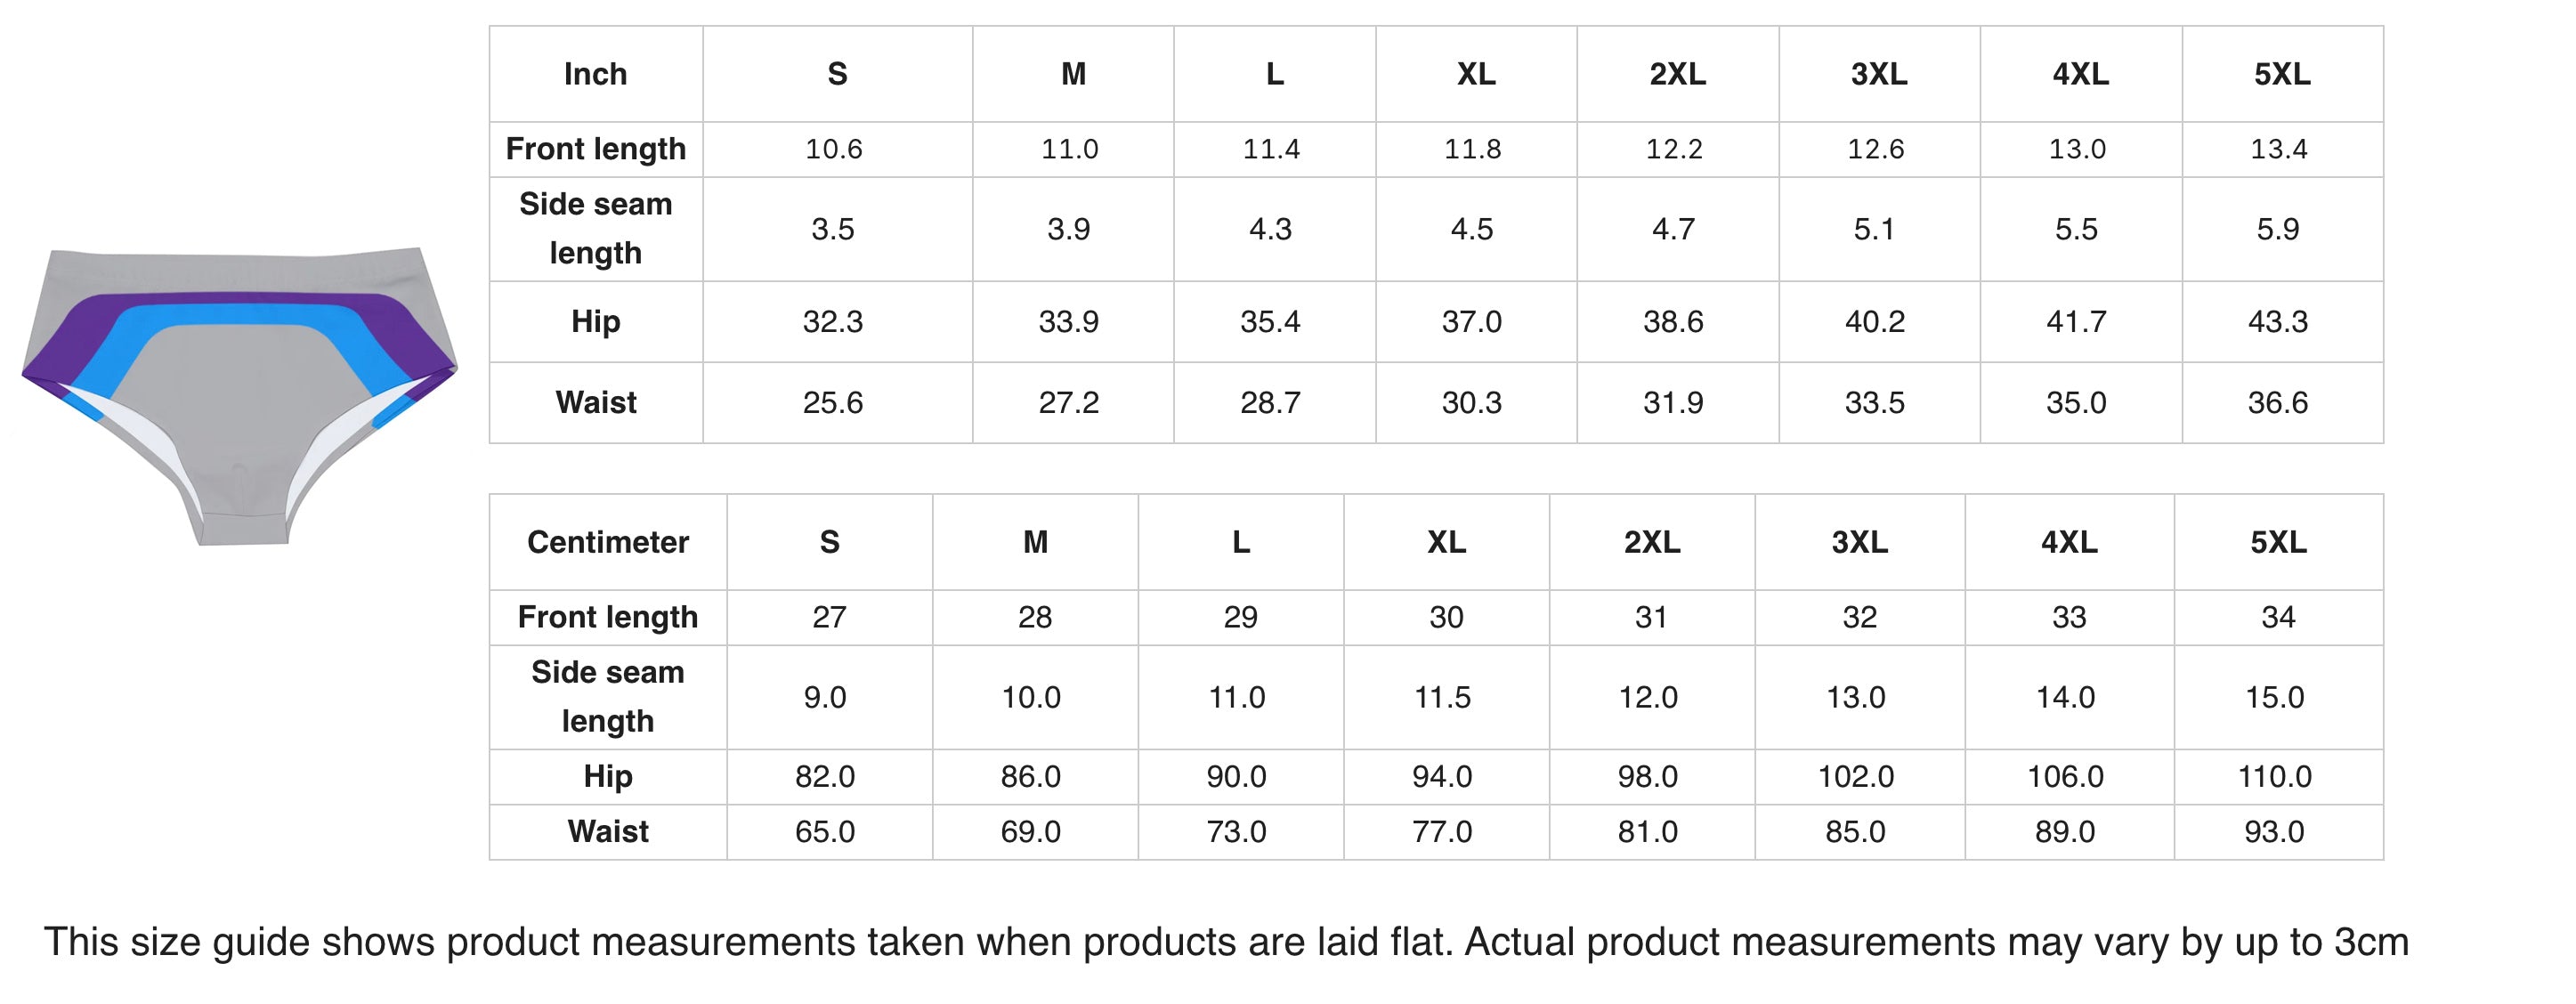Click the 5XL column header in Inch table
This screenshot has width=2576, height=1004.
point(2282,74)
